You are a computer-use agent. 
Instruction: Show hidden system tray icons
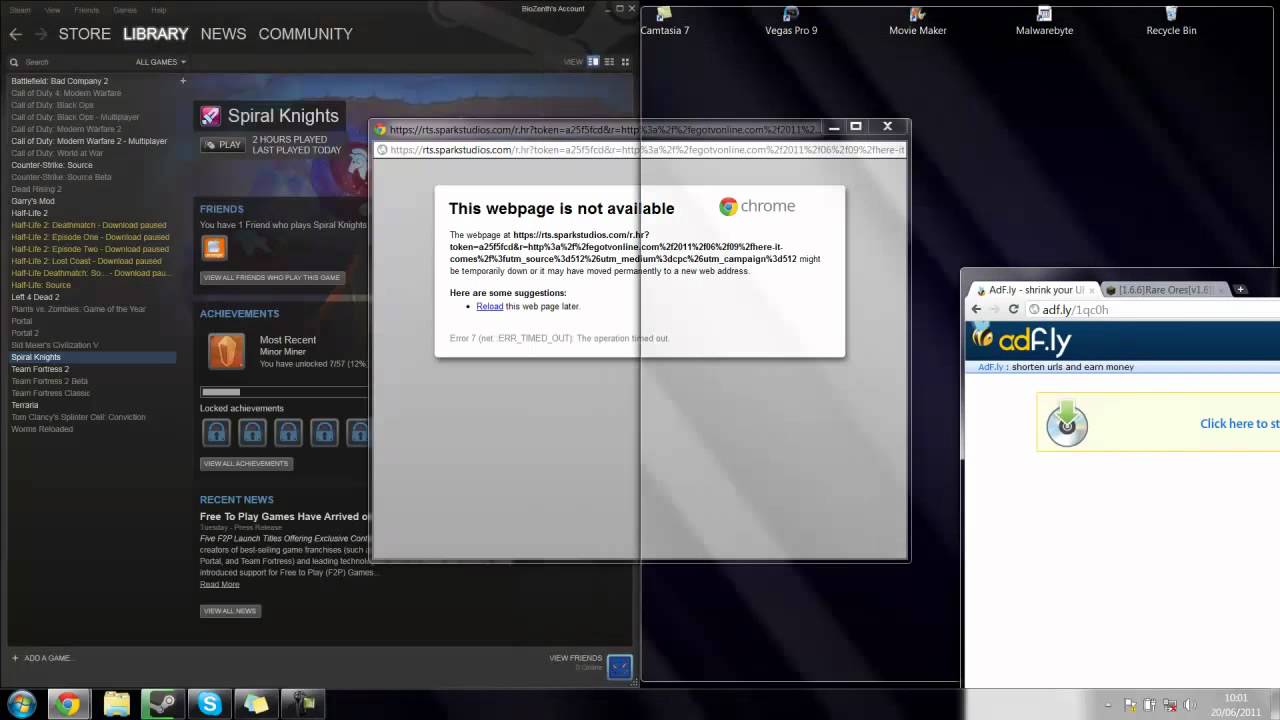pos(1107,704)
